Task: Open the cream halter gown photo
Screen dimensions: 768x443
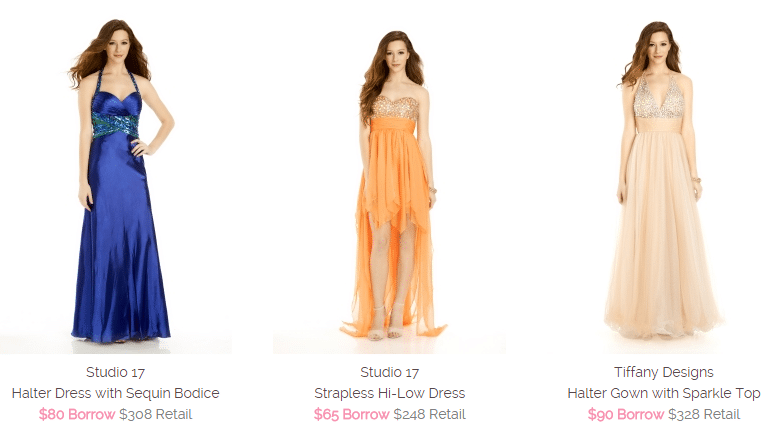Action: pos(664,179)
